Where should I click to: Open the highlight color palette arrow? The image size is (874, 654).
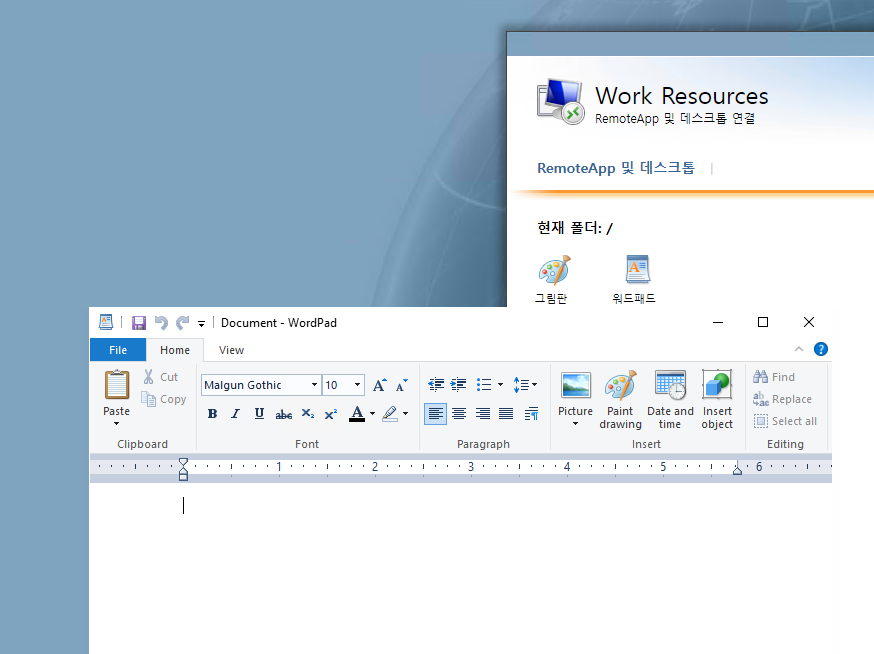[x=405, y=414]
